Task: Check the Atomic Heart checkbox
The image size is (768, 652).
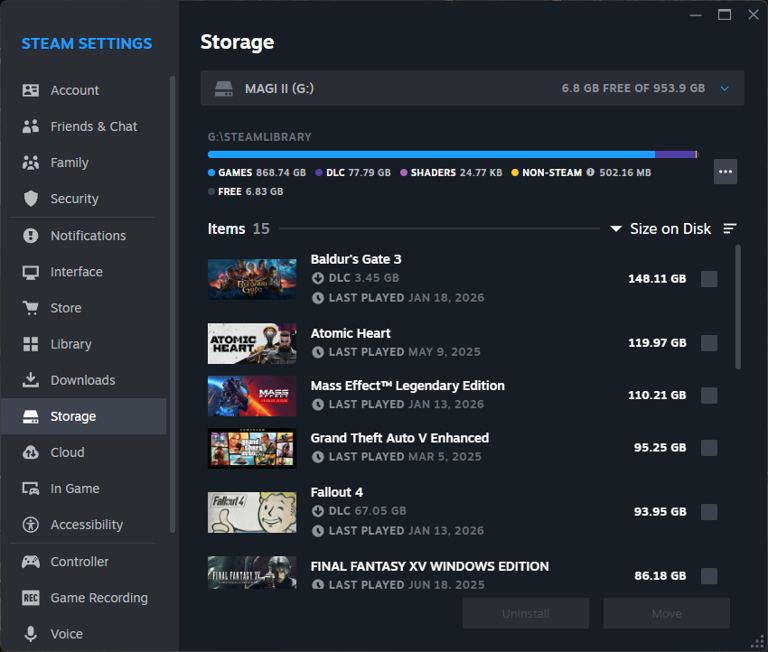Action: pyautogui.click(x=709, y=343)
